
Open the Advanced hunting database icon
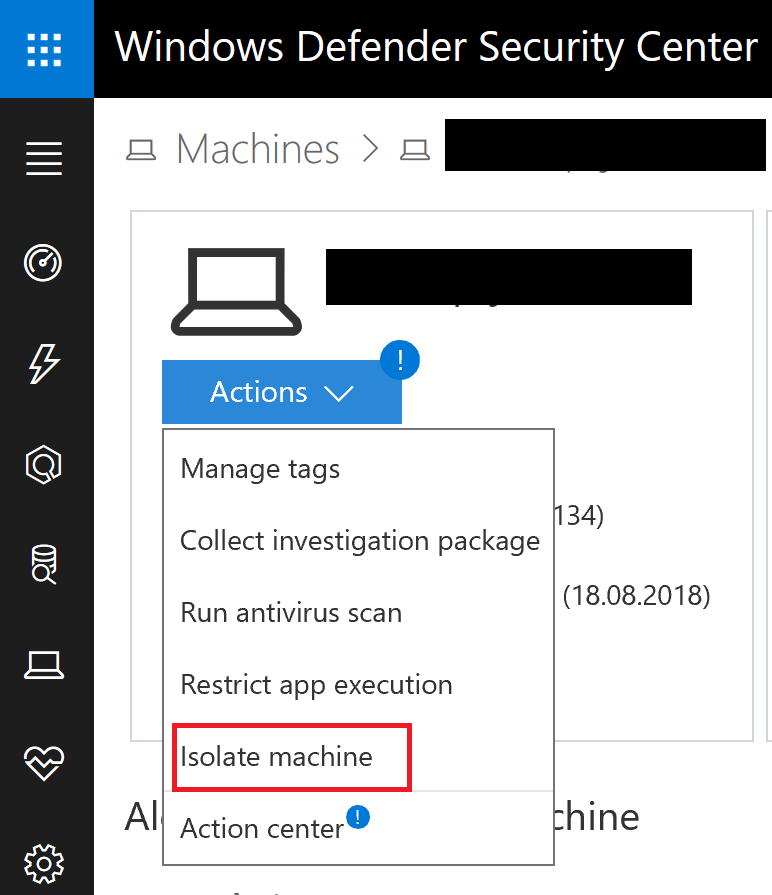44,565
